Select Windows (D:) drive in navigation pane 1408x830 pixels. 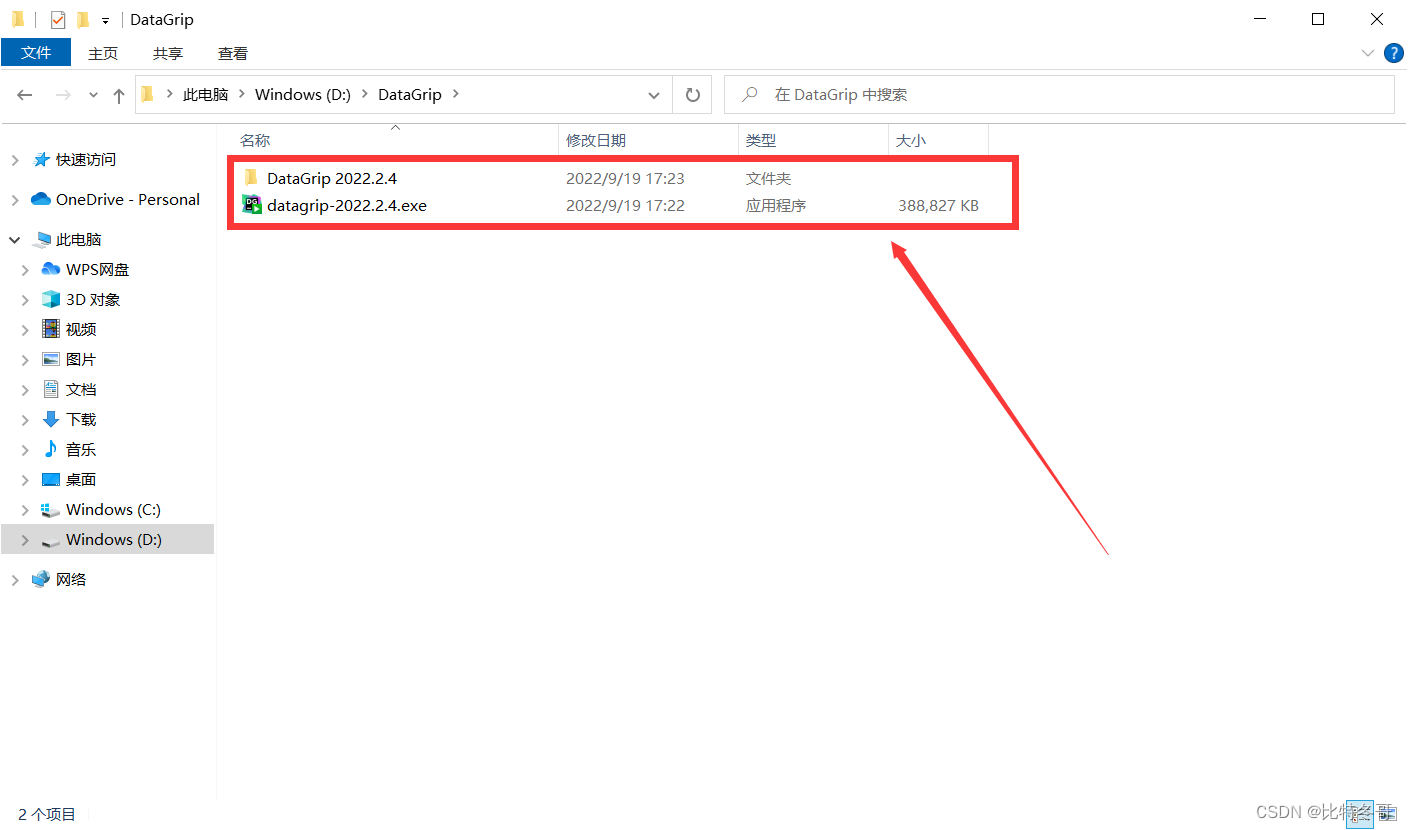point(114,540)
